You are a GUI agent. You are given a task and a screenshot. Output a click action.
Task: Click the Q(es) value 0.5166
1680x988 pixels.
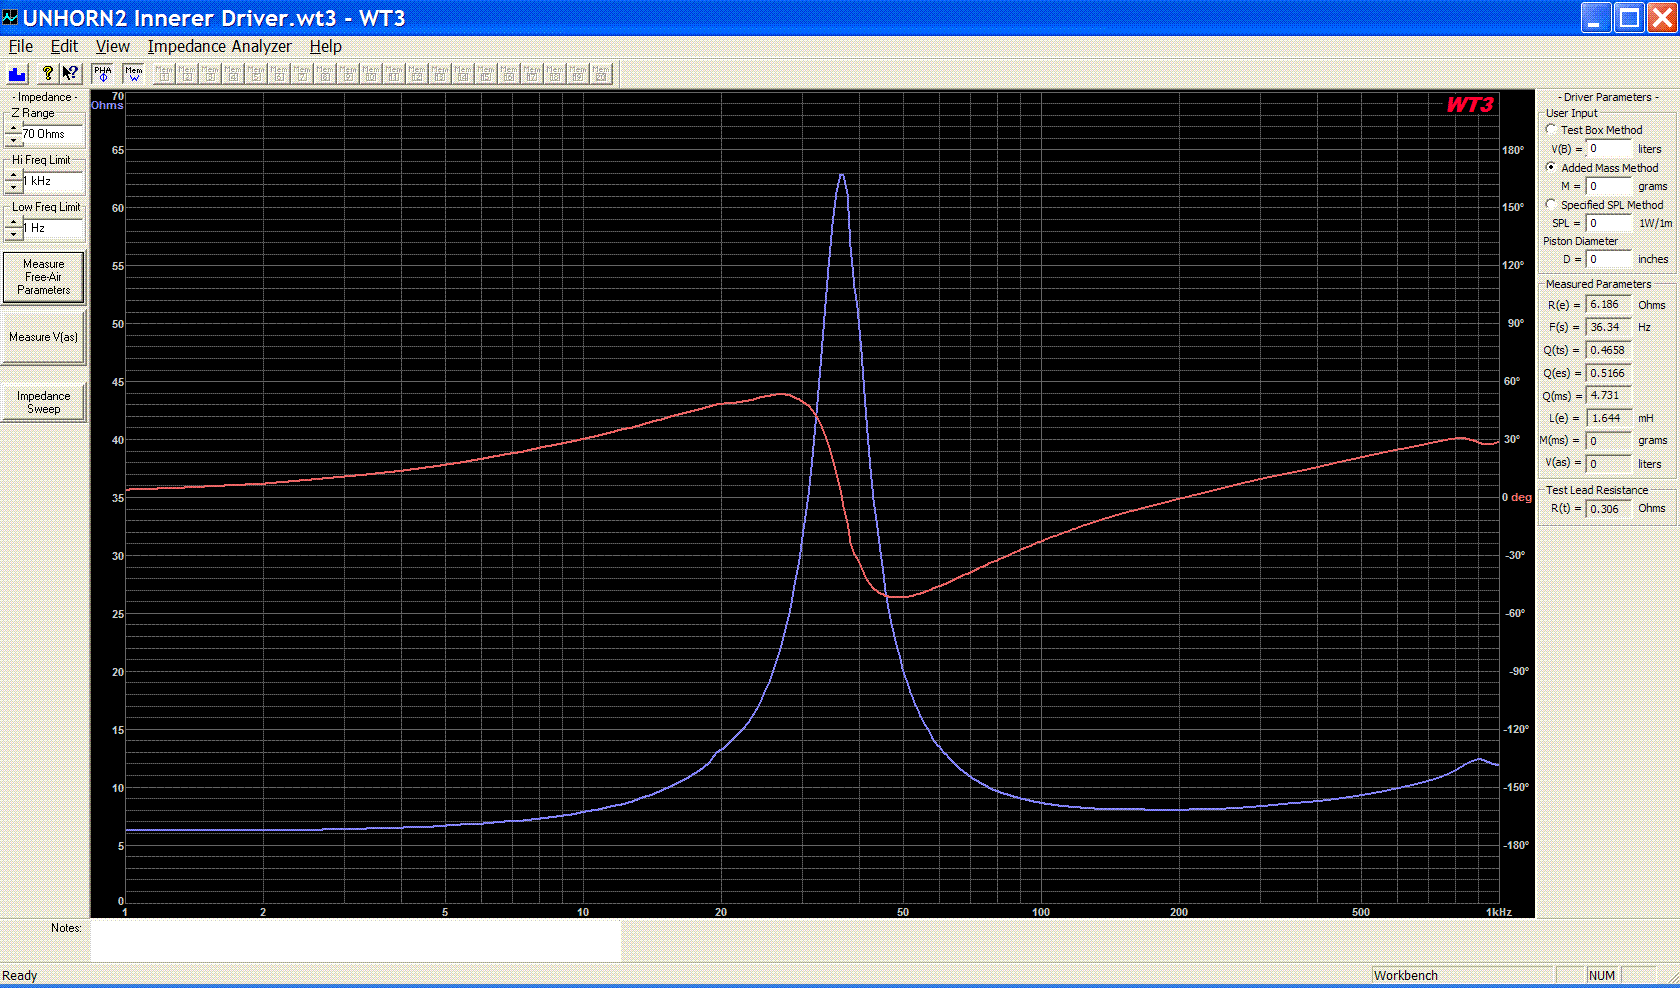coord(1609,373)
